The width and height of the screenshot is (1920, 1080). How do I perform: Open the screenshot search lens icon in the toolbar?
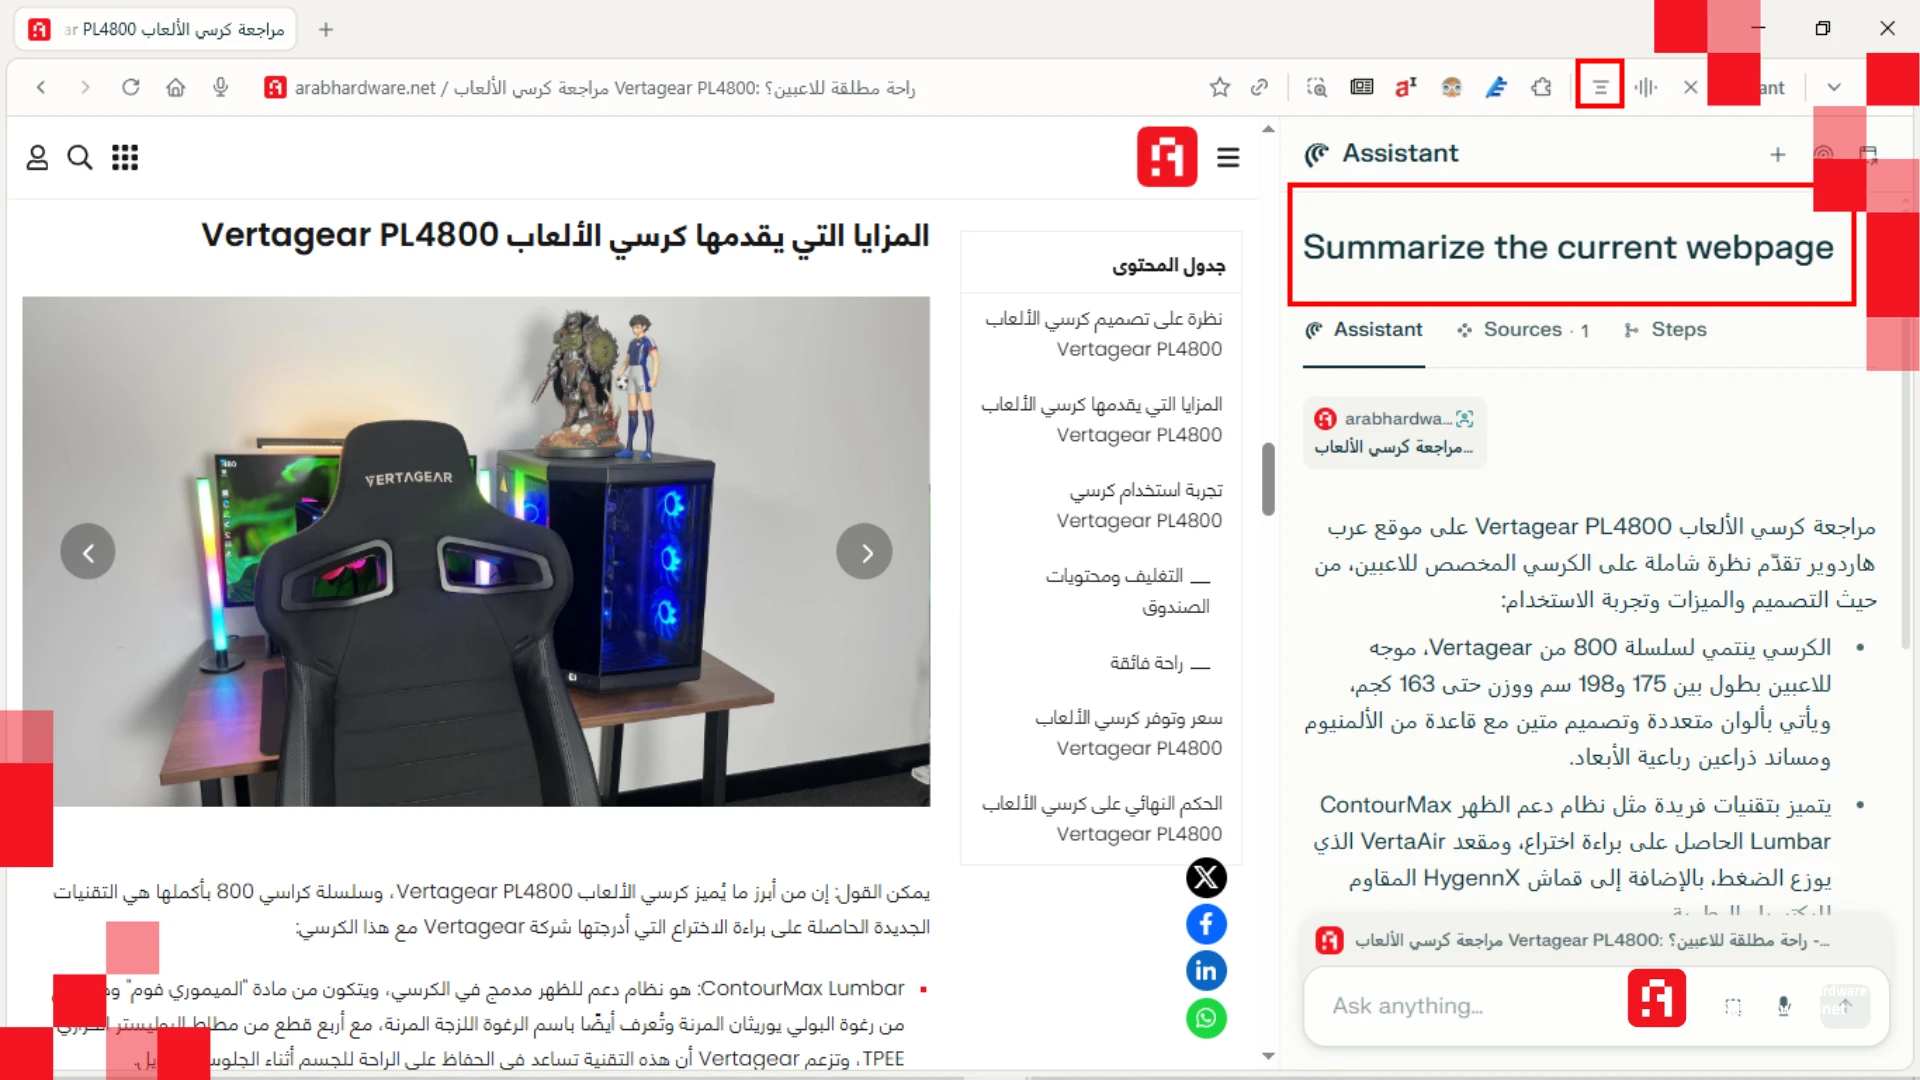pos(1317,88)
